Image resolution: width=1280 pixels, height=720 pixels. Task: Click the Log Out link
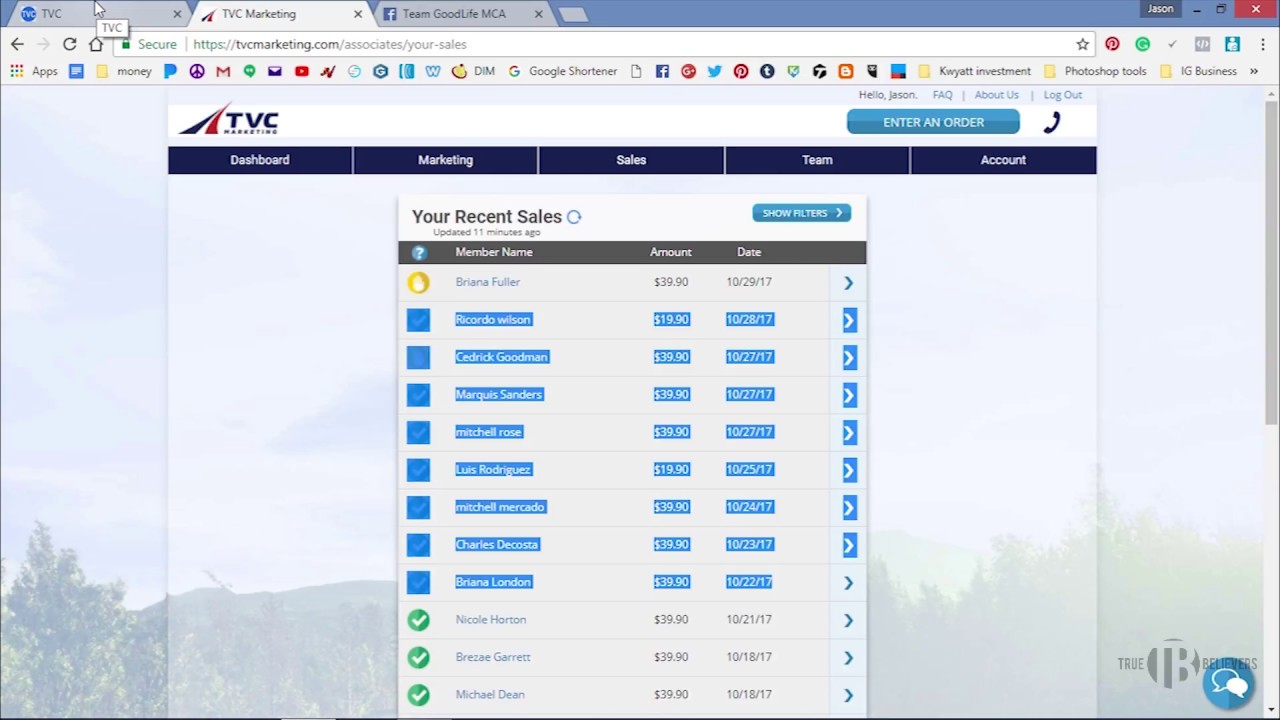pyautogui.click(x=1062, y=95)
